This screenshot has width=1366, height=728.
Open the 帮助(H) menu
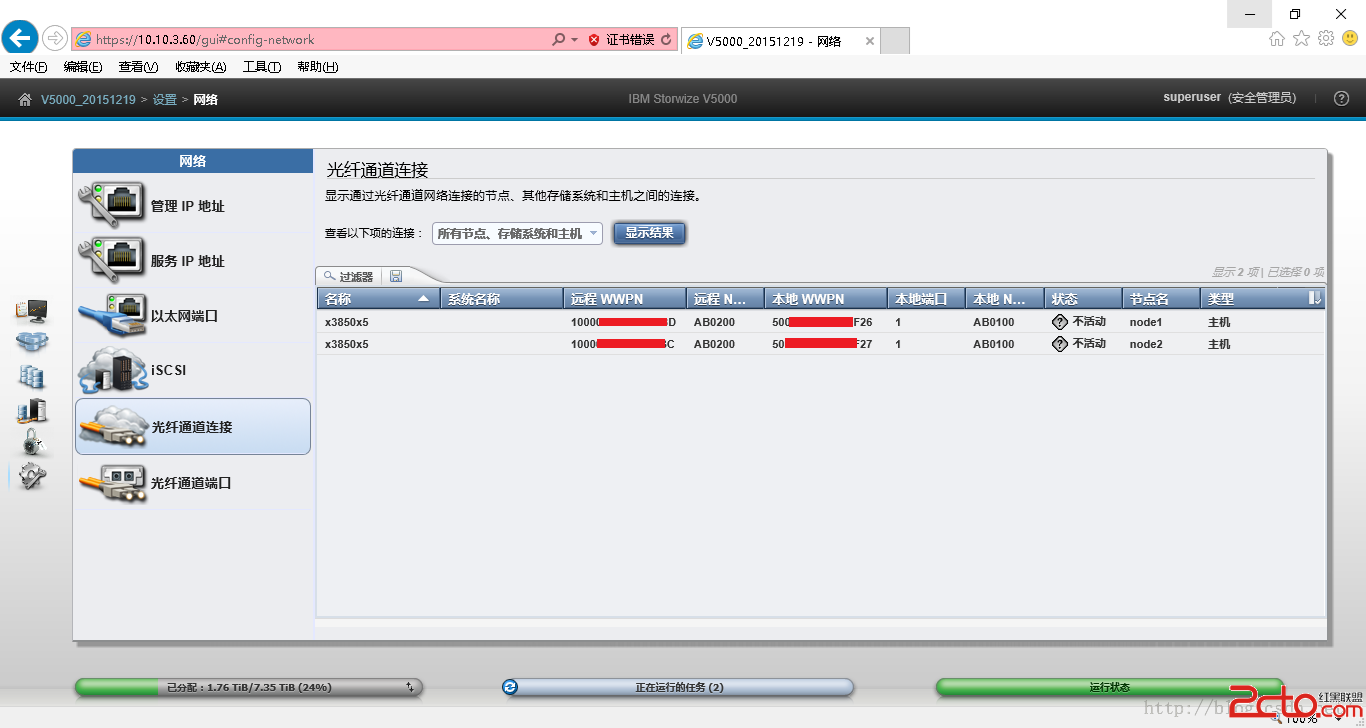click(x=317, y=67)
